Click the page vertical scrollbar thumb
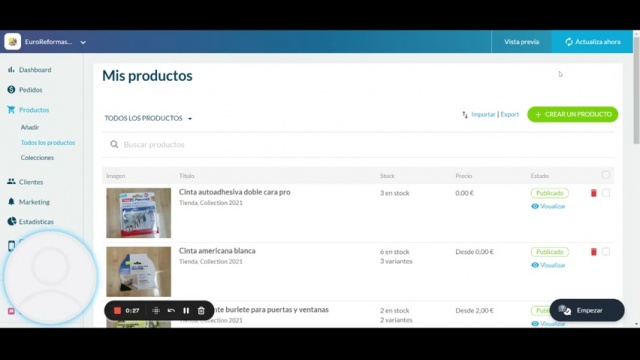Screen dimensions: 640x360 coord(636,90)
